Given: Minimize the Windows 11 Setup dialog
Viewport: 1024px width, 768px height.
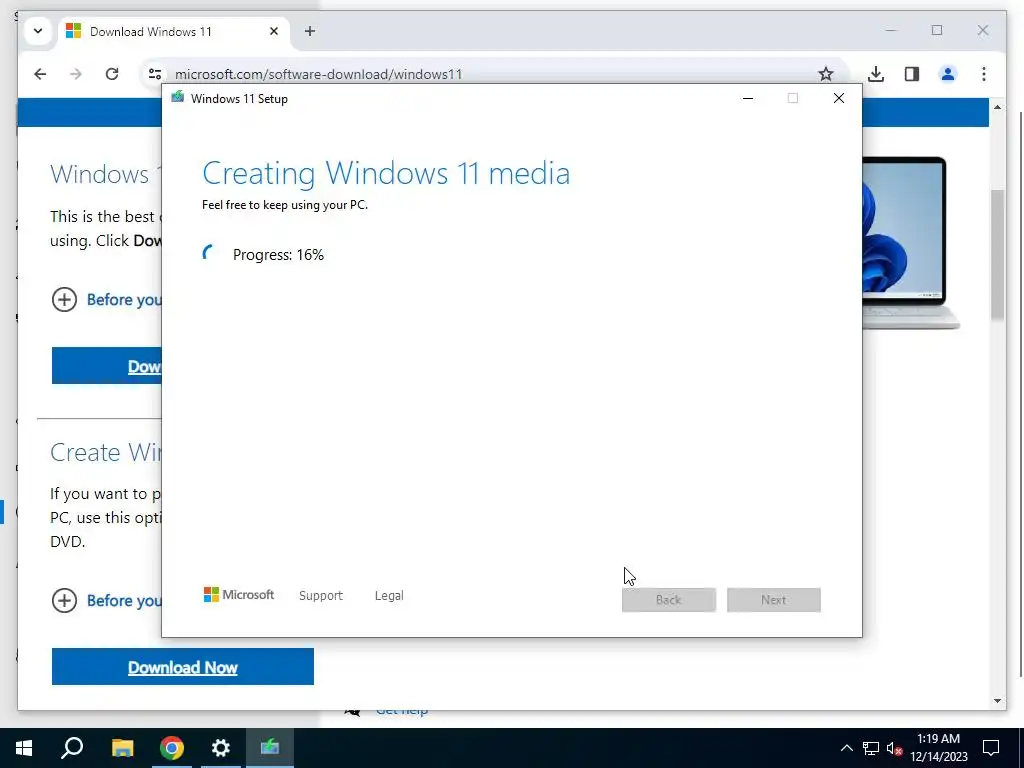Looking at the screenshot, I should [x=748, y=98].
